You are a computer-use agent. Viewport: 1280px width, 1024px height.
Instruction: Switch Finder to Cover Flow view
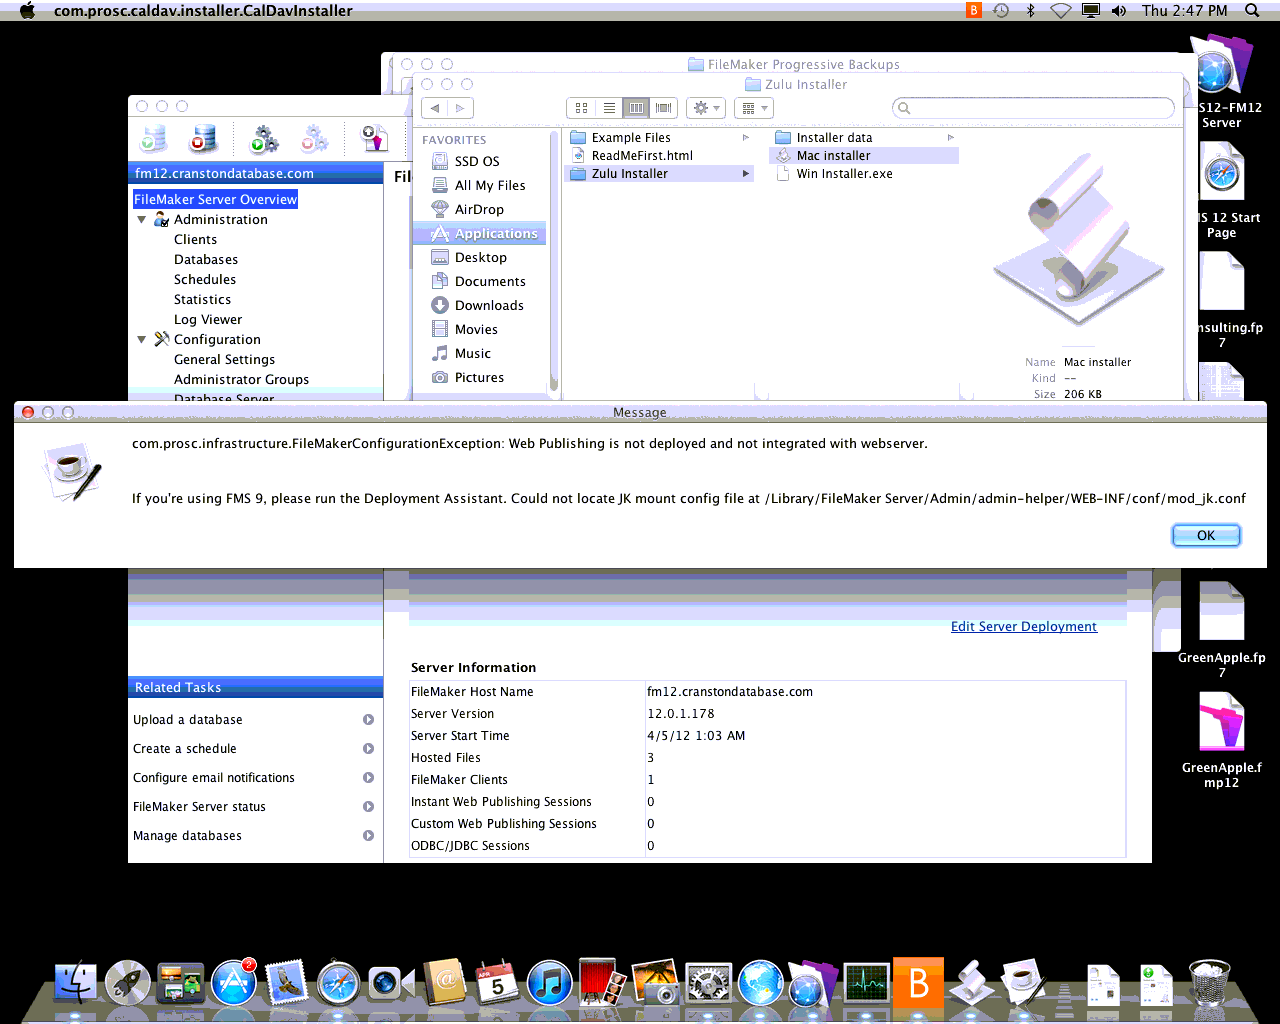pos(664,108)
